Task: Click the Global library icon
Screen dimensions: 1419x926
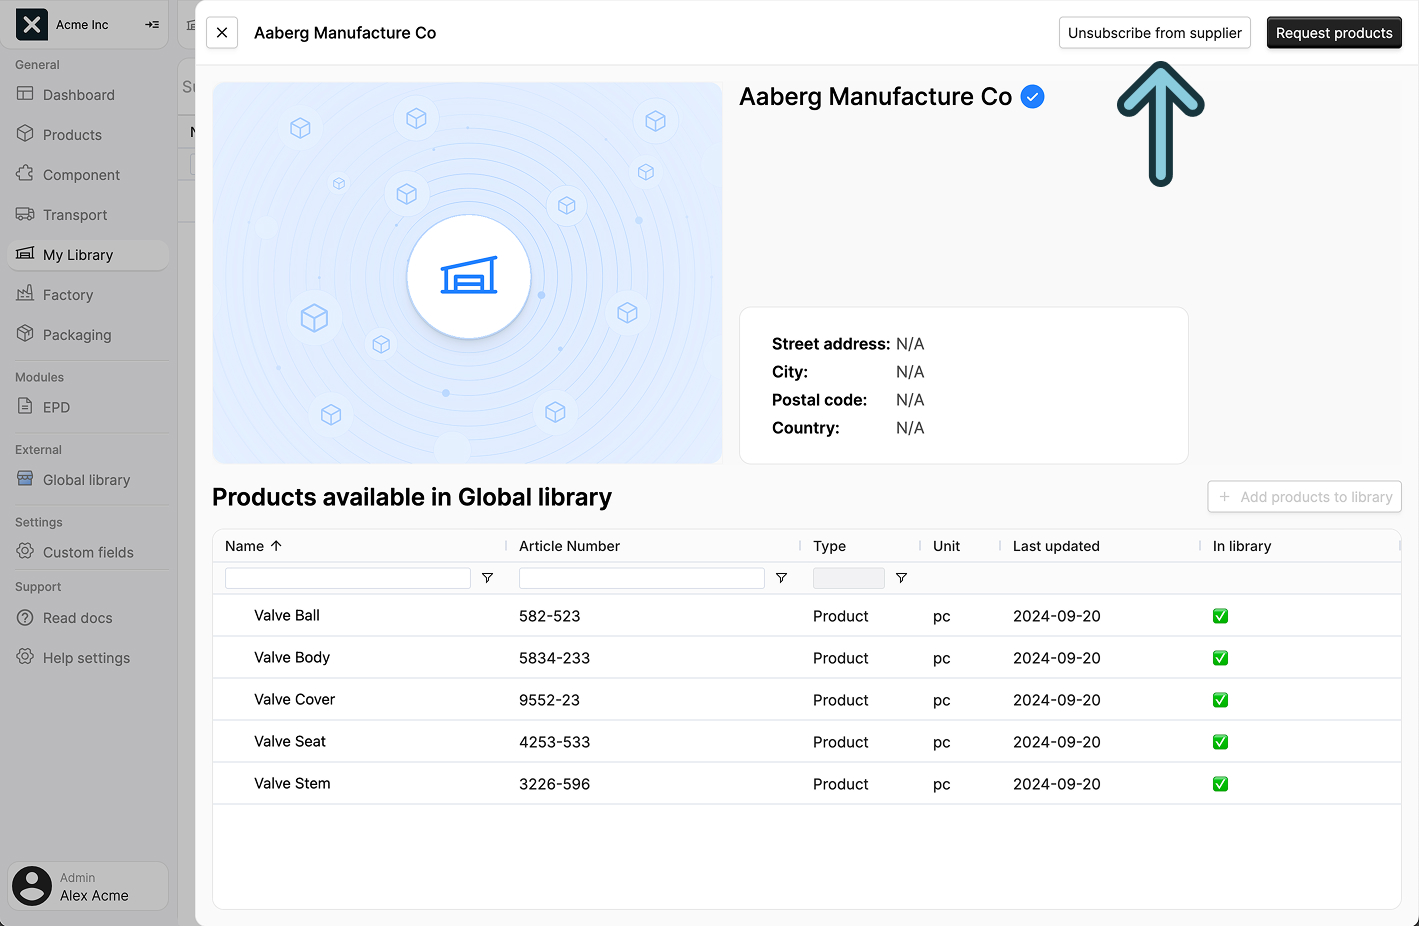Action: (25, 479)
